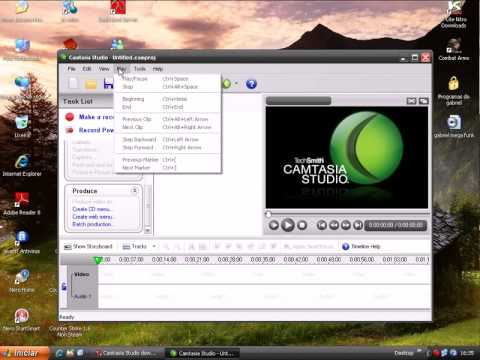Click the Iniciar start button
Viewport: 480px width, 360px height.
[x=24, y=353]
